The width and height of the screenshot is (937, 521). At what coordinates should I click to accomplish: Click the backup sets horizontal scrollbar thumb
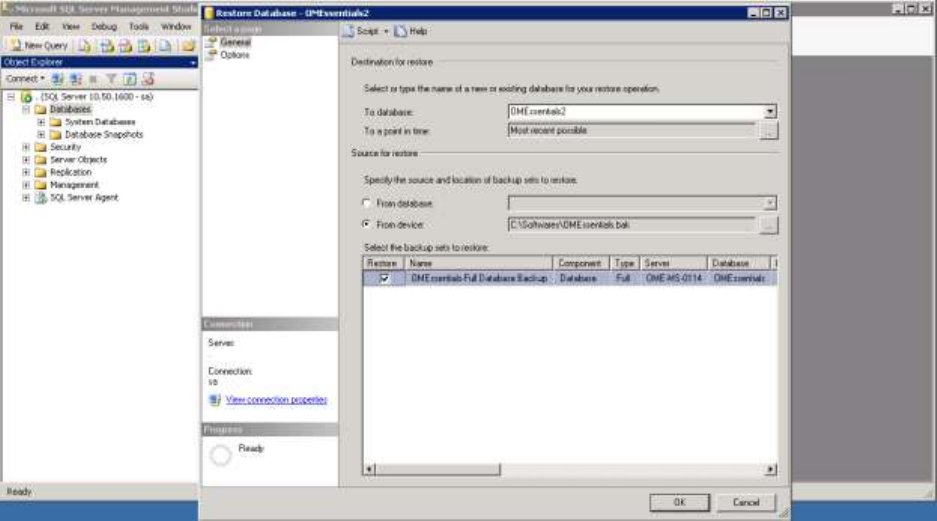click(438, 470)
